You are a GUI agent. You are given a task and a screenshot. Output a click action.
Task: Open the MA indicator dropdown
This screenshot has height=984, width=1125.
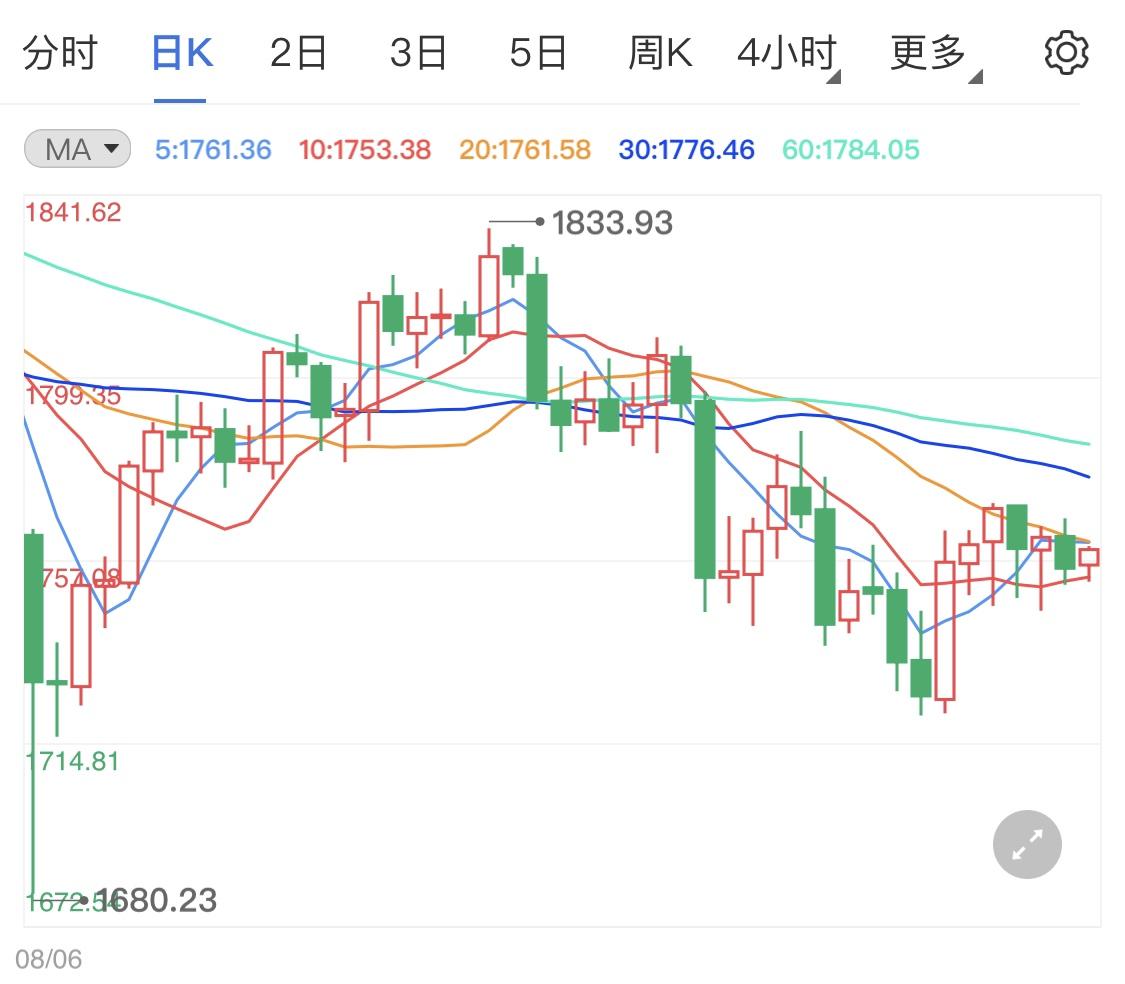[x=77, y=149]
